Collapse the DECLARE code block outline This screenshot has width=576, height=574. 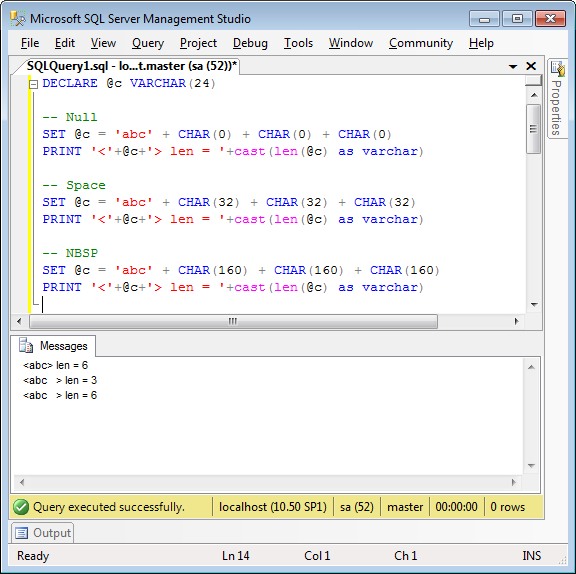coord(33,84)
